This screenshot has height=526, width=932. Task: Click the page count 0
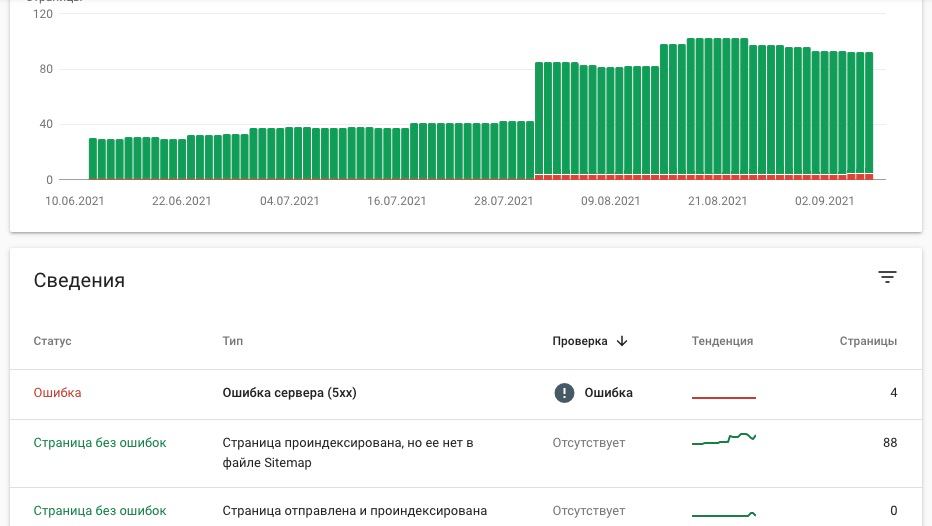tap(893, 511)
